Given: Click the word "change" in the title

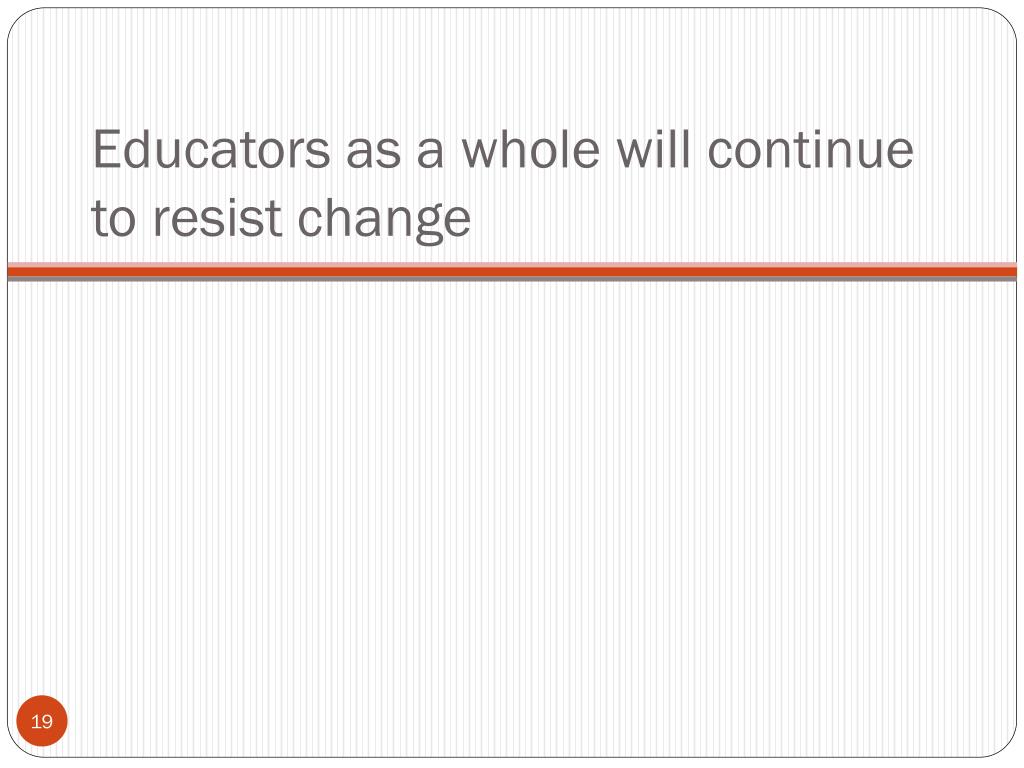Looking at the screenshot, I should coord(383,220).
